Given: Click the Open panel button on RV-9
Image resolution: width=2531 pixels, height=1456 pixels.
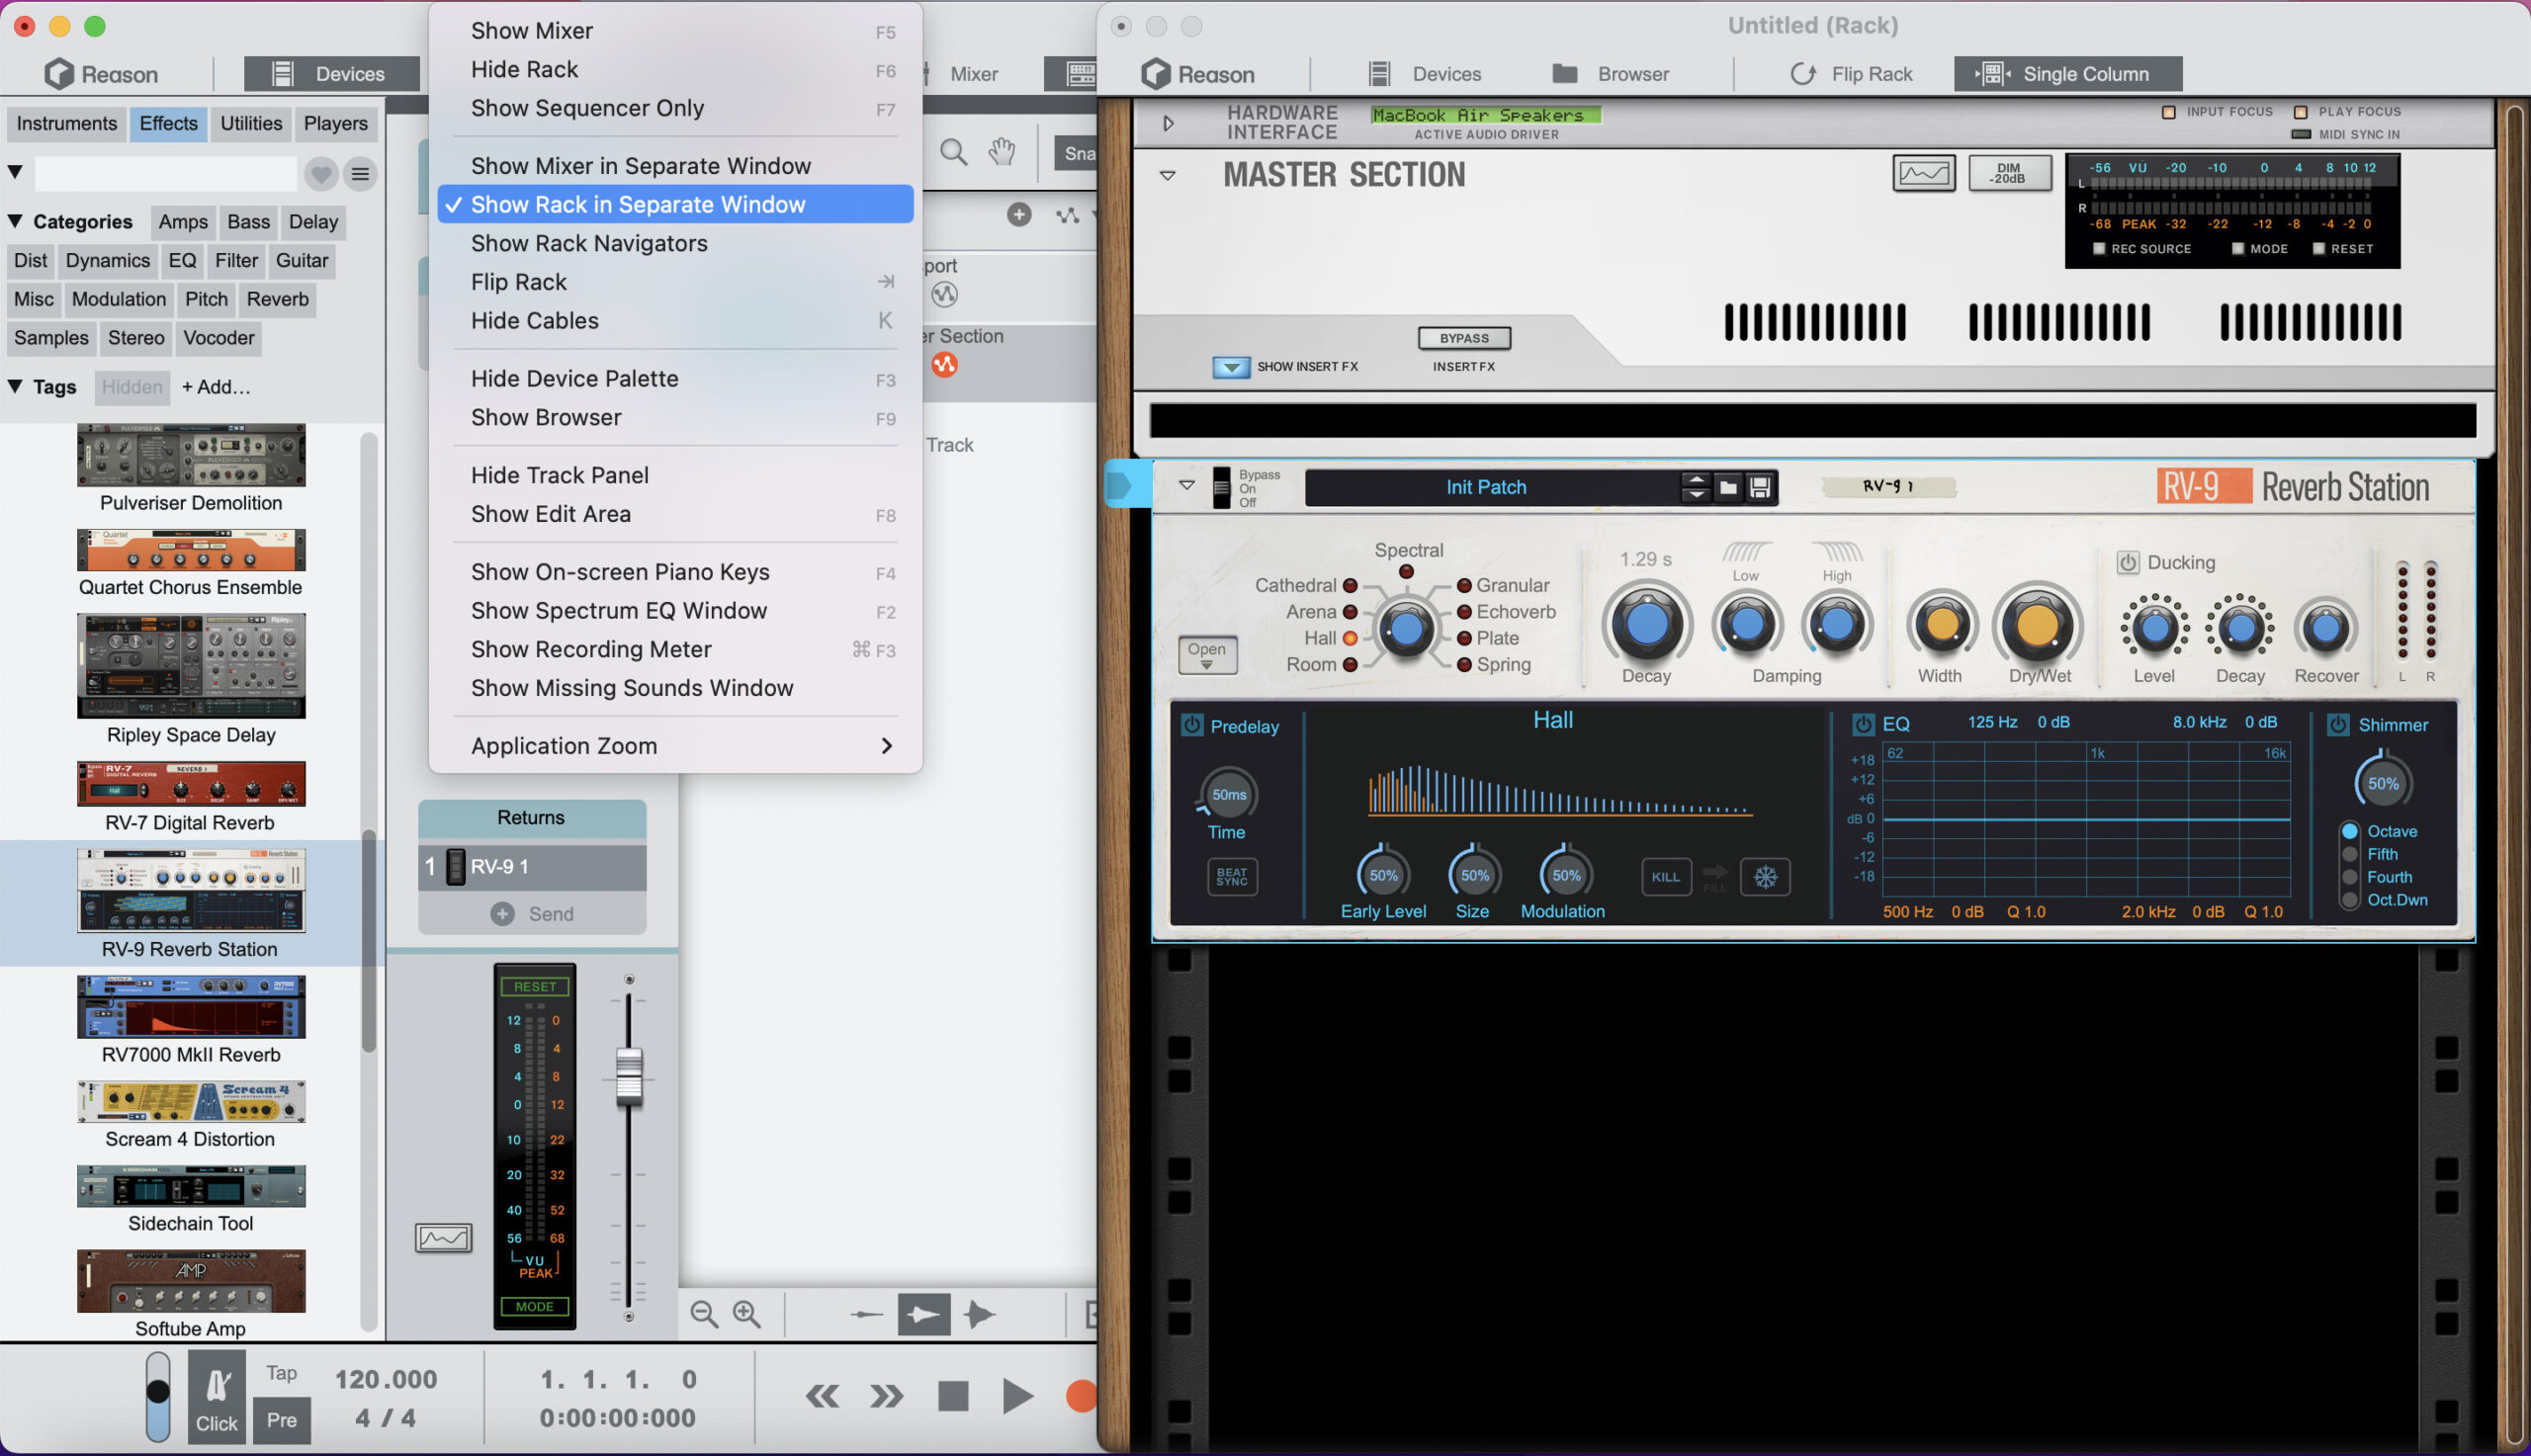Looking at the screenshot, I should pos(1207,655).
